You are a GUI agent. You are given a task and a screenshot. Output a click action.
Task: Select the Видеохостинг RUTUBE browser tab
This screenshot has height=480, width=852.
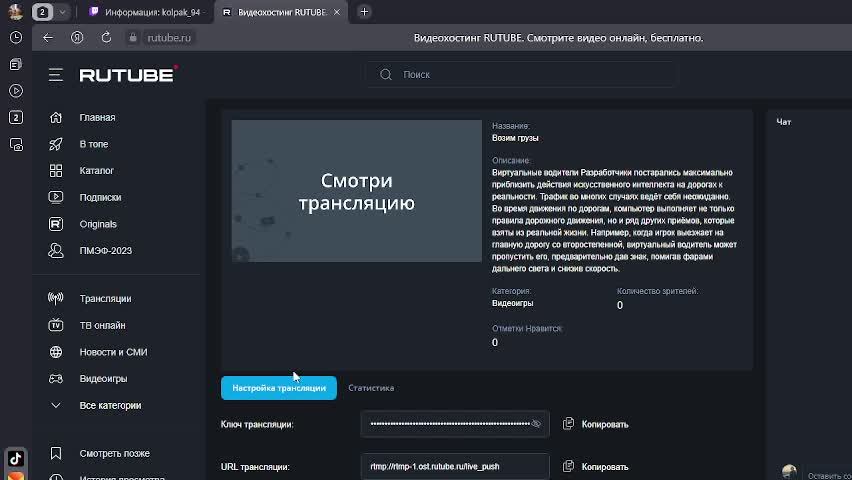[x=280, y=12]
